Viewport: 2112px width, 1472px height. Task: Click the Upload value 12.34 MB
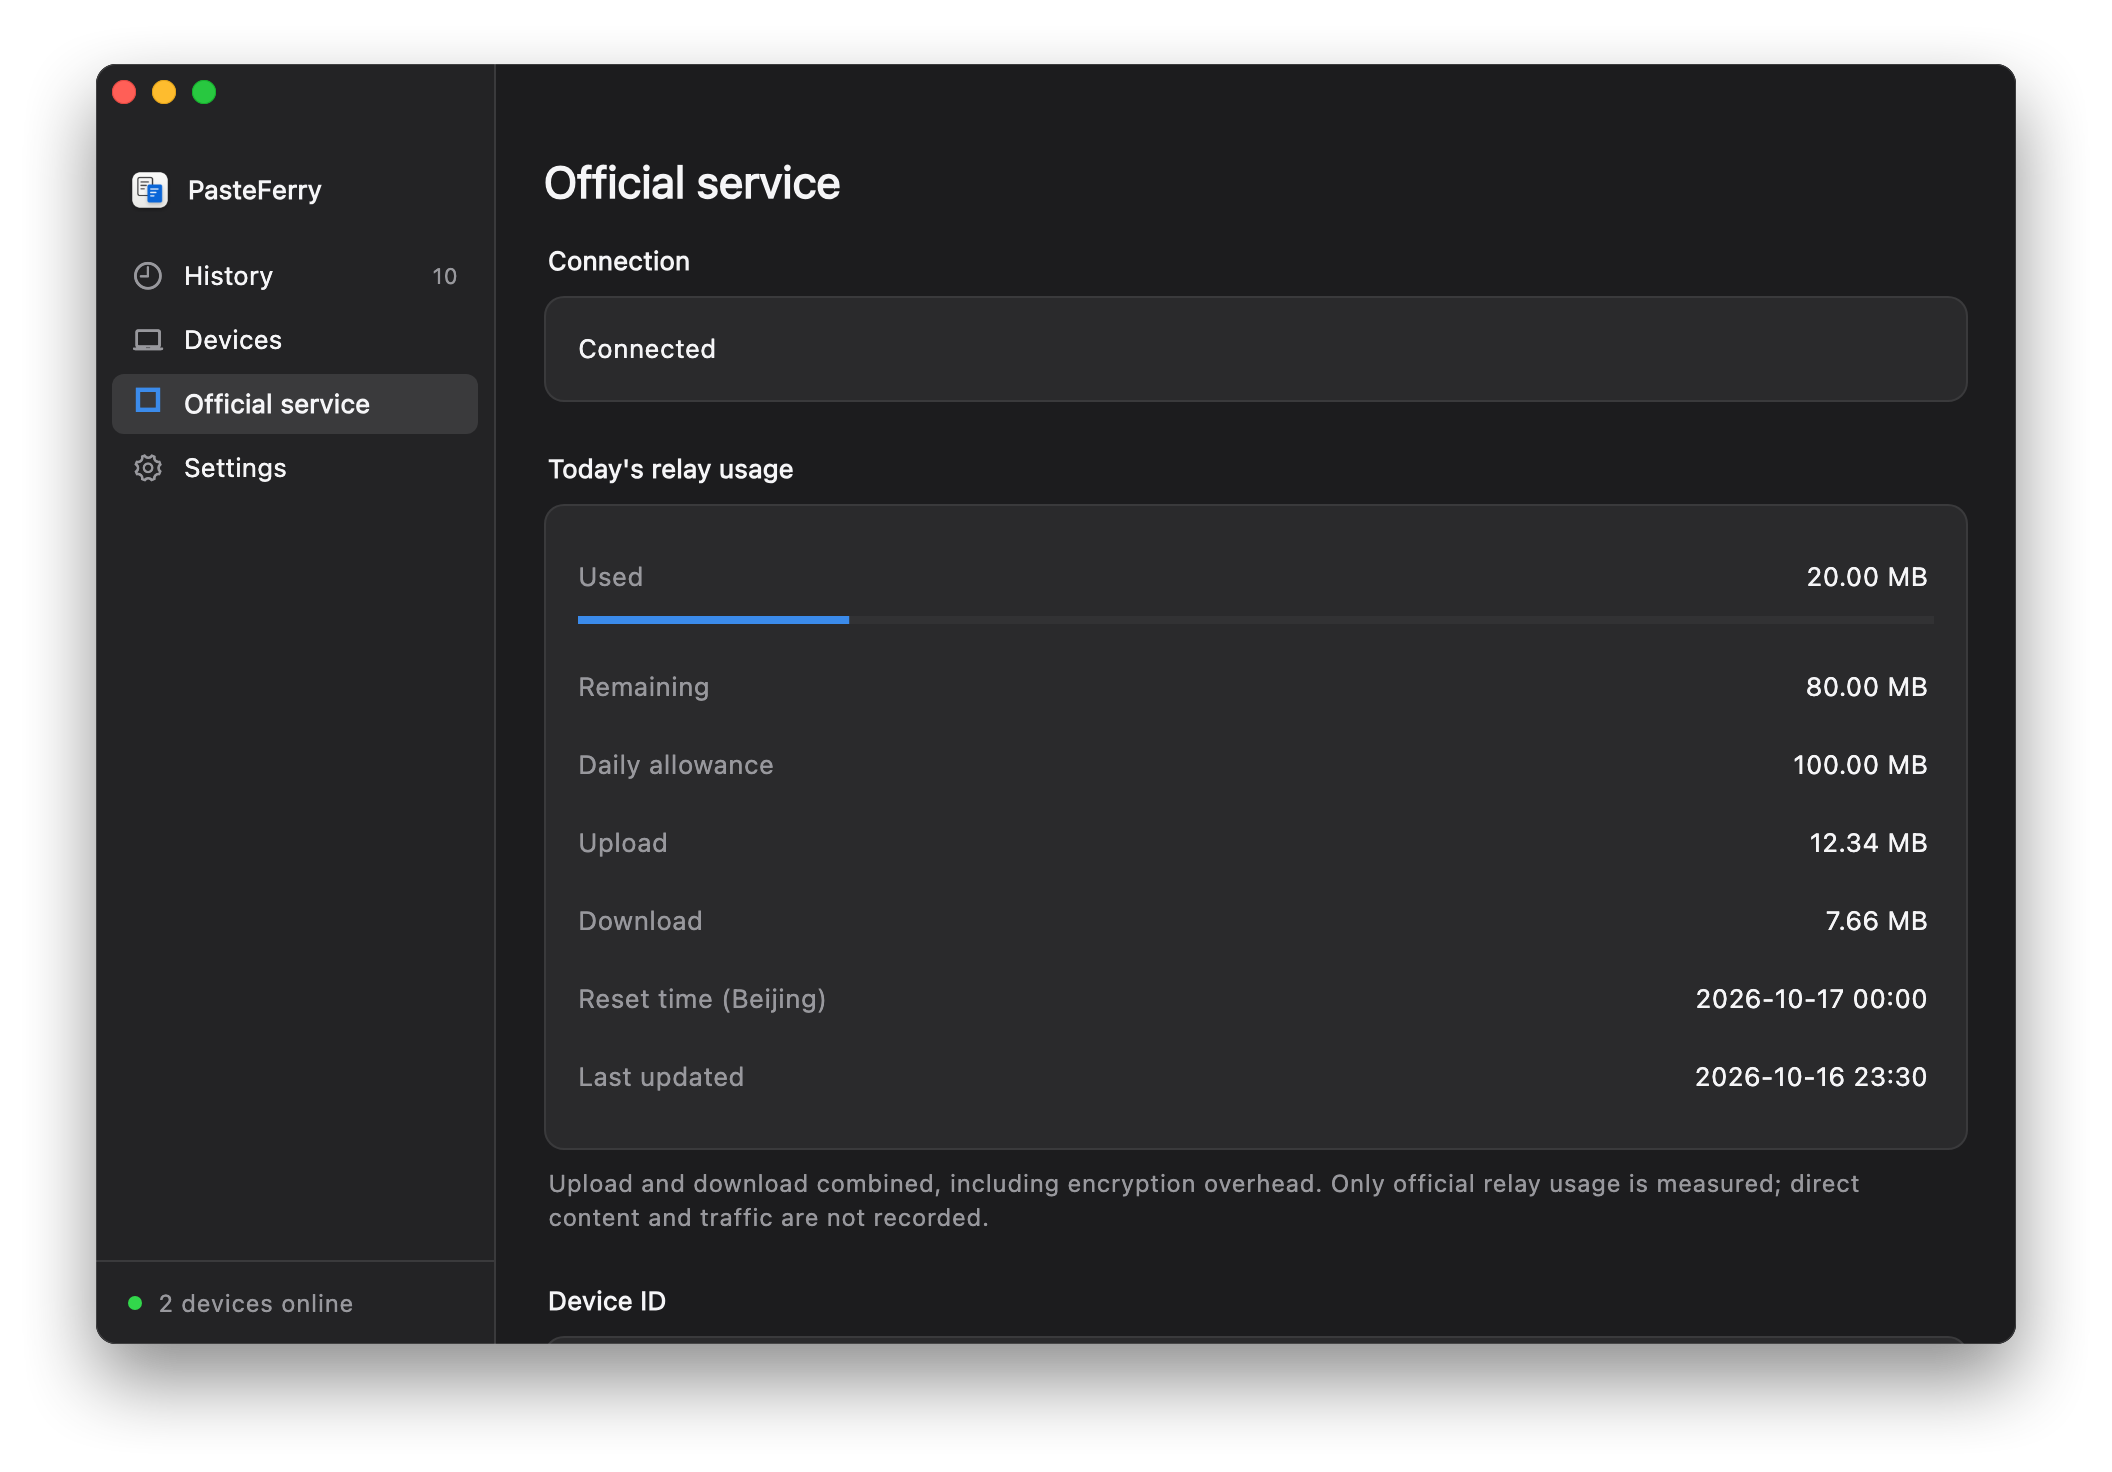[1868, 843]
